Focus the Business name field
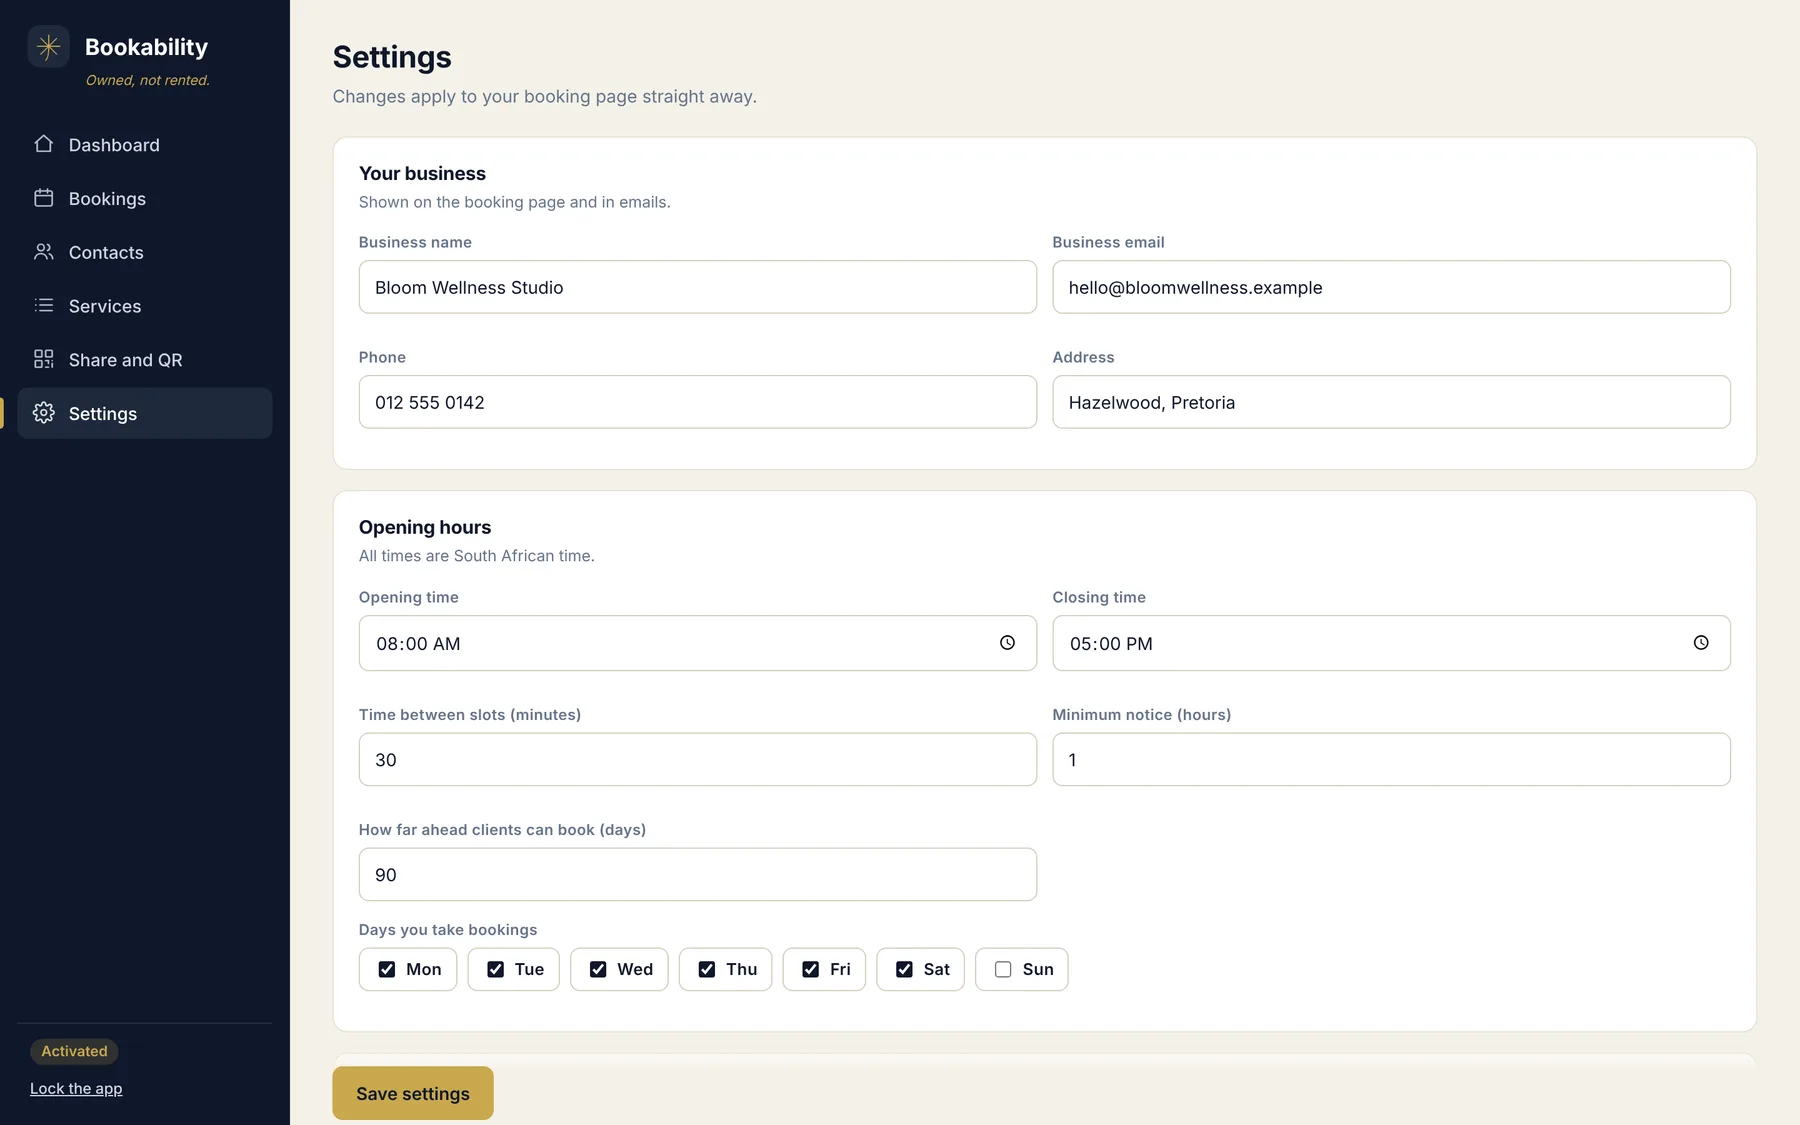1800x1125 pixels. pos(698,287)
